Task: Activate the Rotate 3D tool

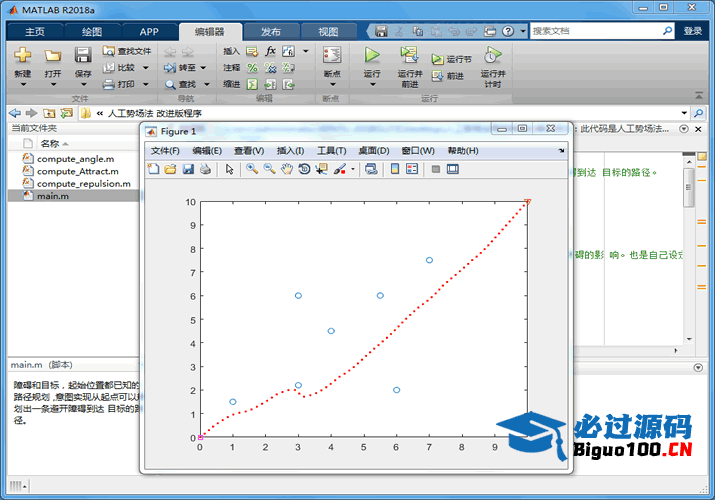Action: 304,169
